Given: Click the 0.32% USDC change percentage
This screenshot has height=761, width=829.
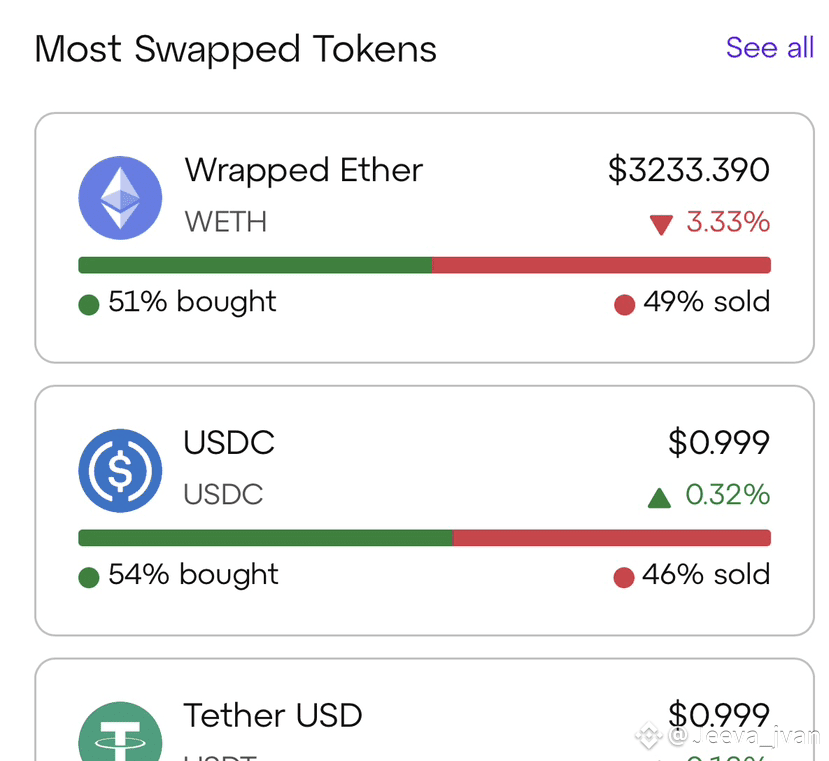Looking at the screenshot, I should 727,494.
